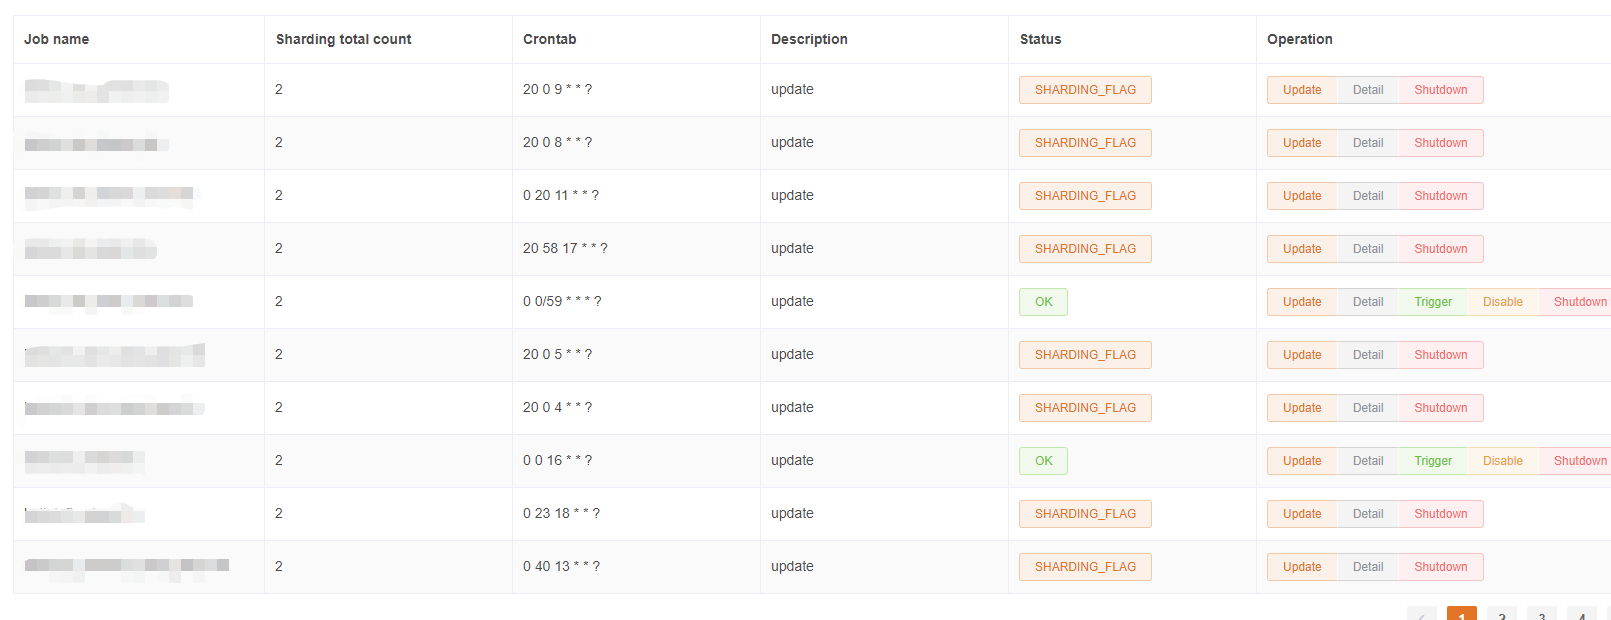Image resolution: width=1611 pixels, height=620 pixels.
Task: Click the orange SHARDING_FLAG badge on the first row
Action: 1085,89
